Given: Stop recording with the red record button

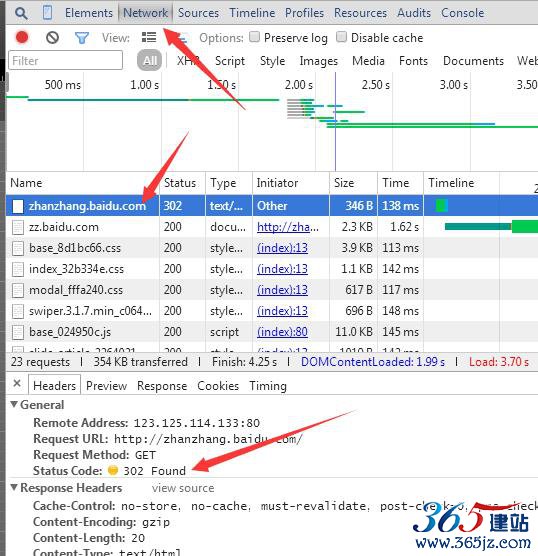Looking at the screenshot, I should (x=22, y=37).
